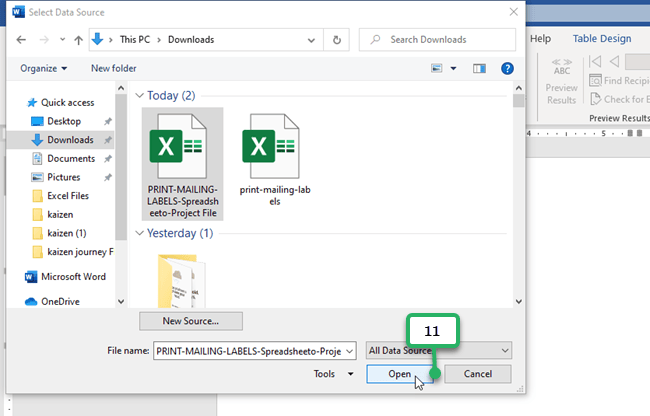Select Microsoft Word in the navigation pane
The width and height of the screenshot is (650, 416).
click(65, 276)
